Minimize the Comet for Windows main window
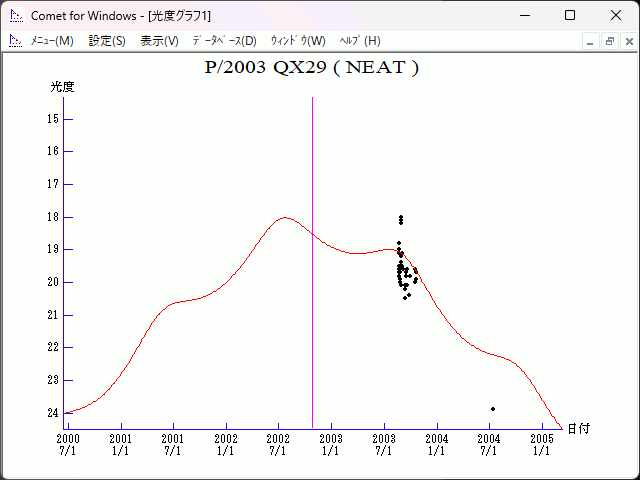 (525, 16)
